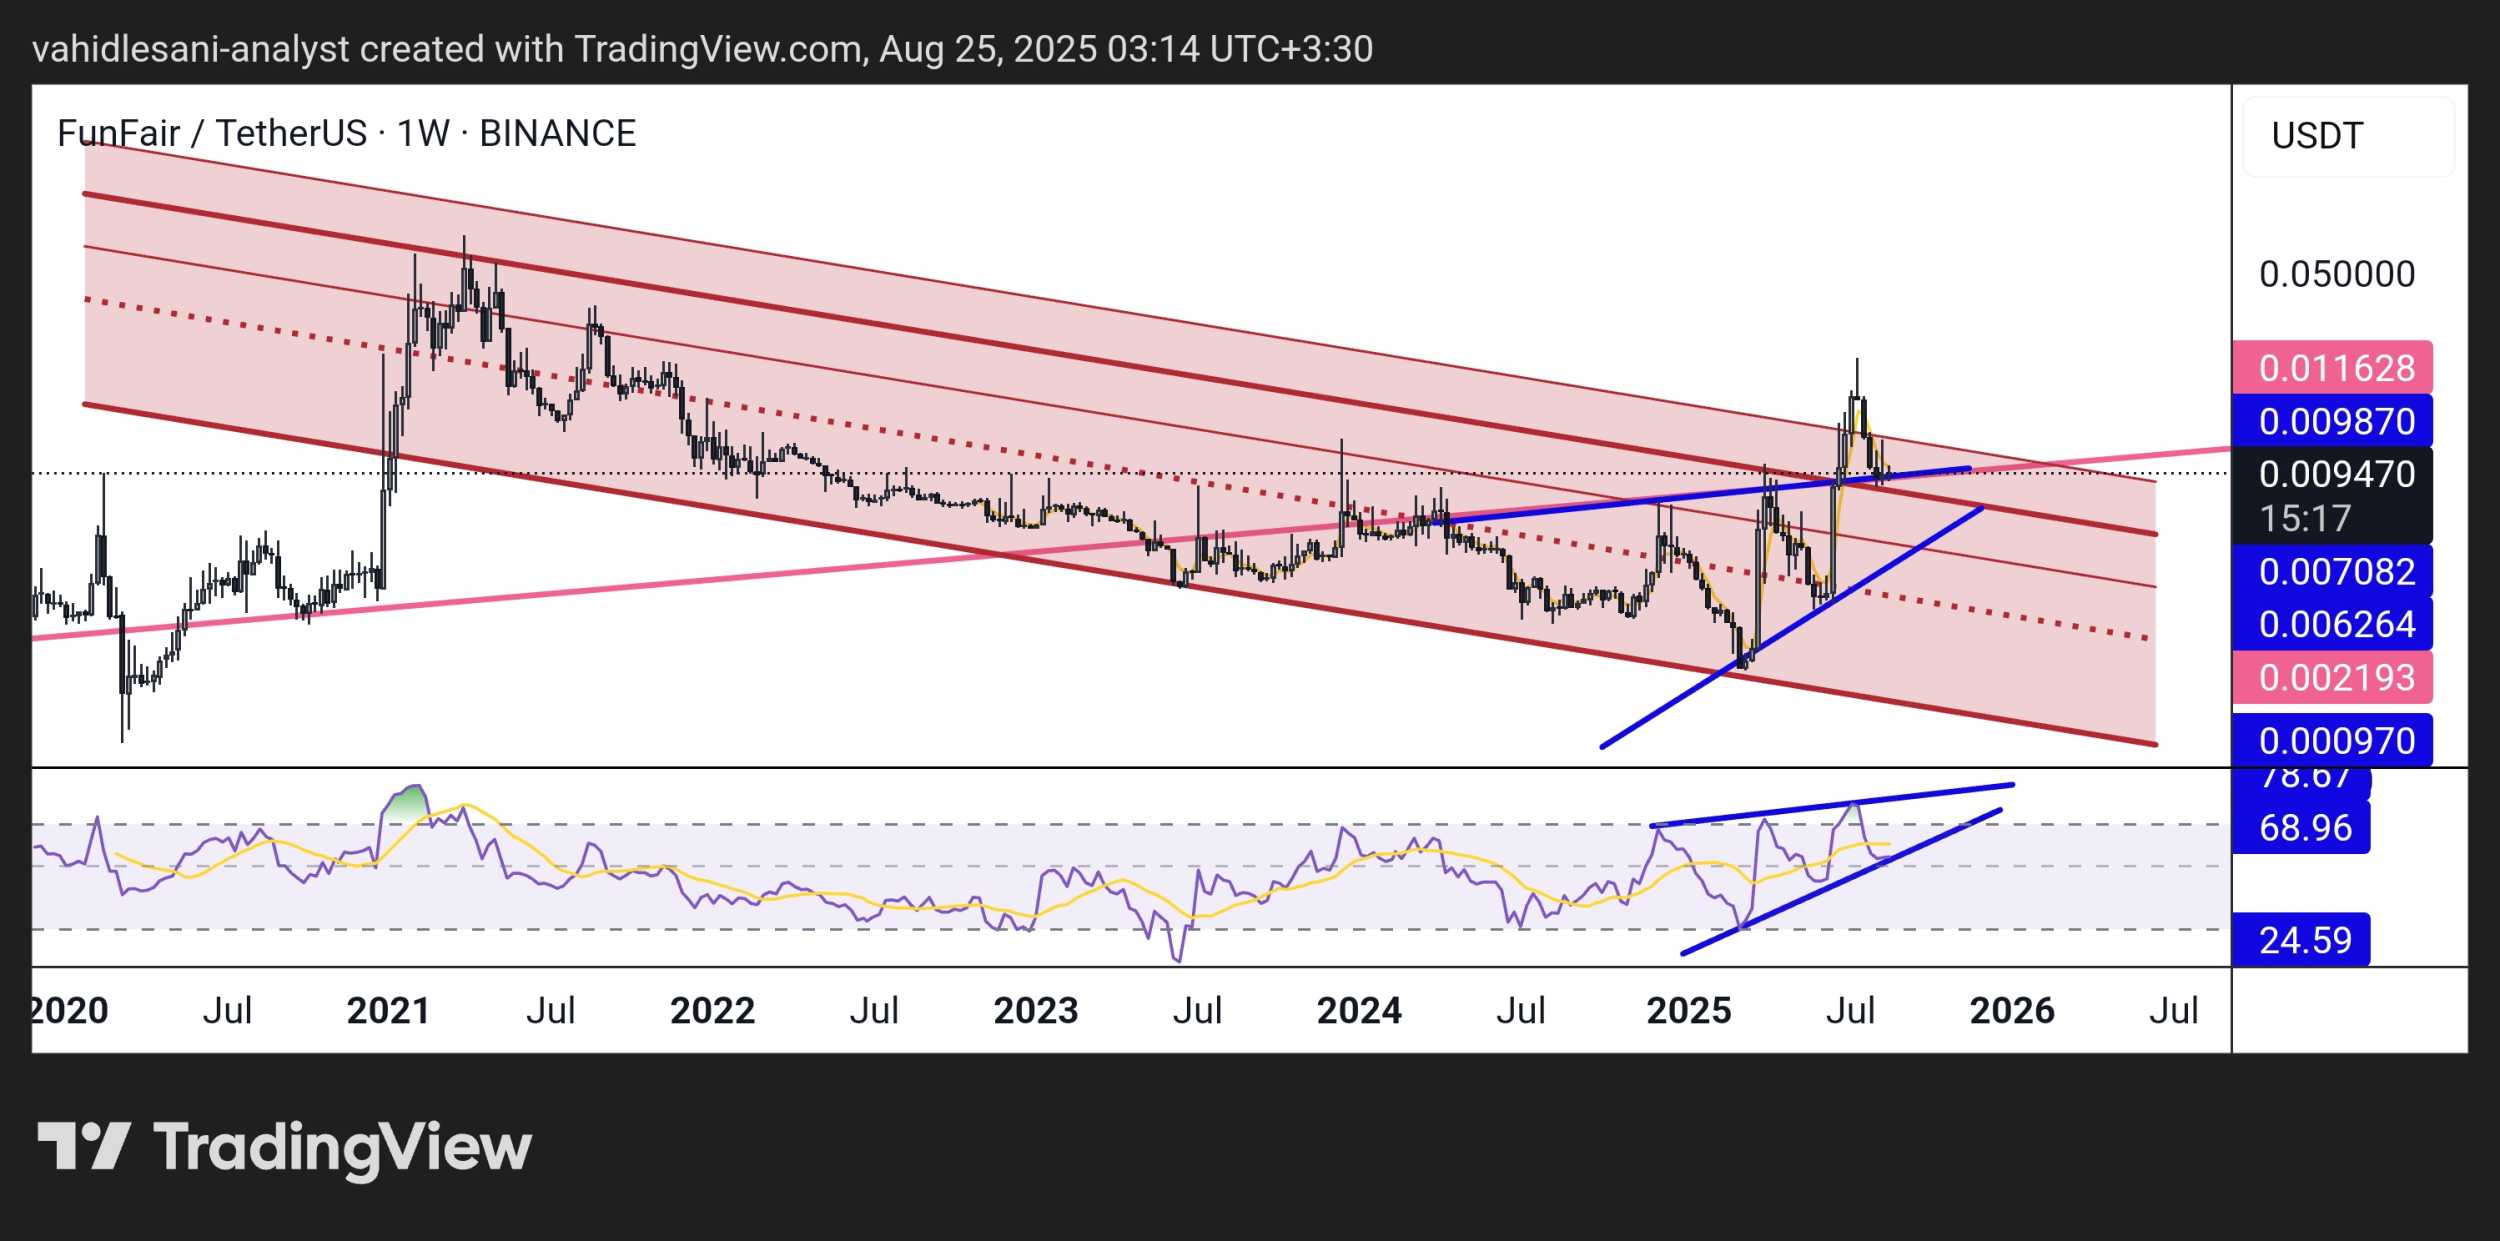Click the 15:17 countdown timer label

2304,518
